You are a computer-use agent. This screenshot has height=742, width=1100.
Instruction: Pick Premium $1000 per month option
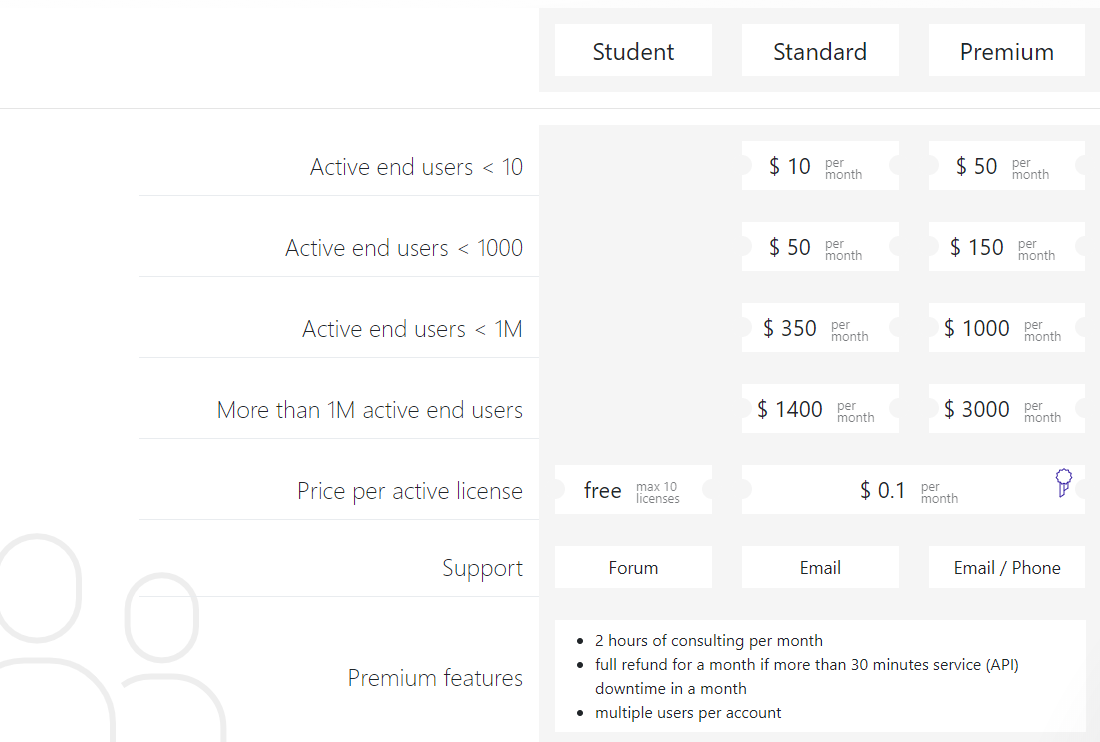point(1007,328)
